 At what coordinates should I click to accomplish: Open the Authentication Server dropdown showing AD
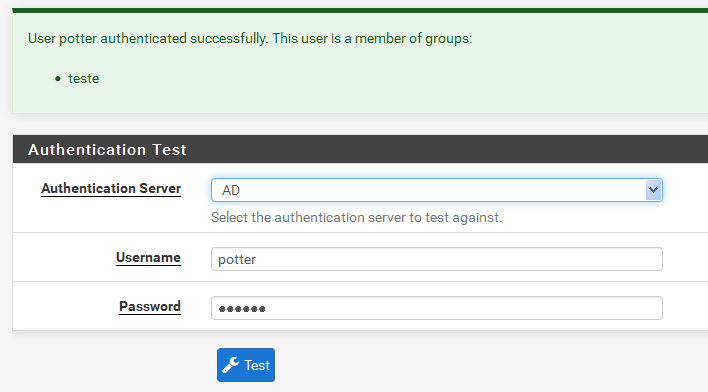(x=437, y=190)
